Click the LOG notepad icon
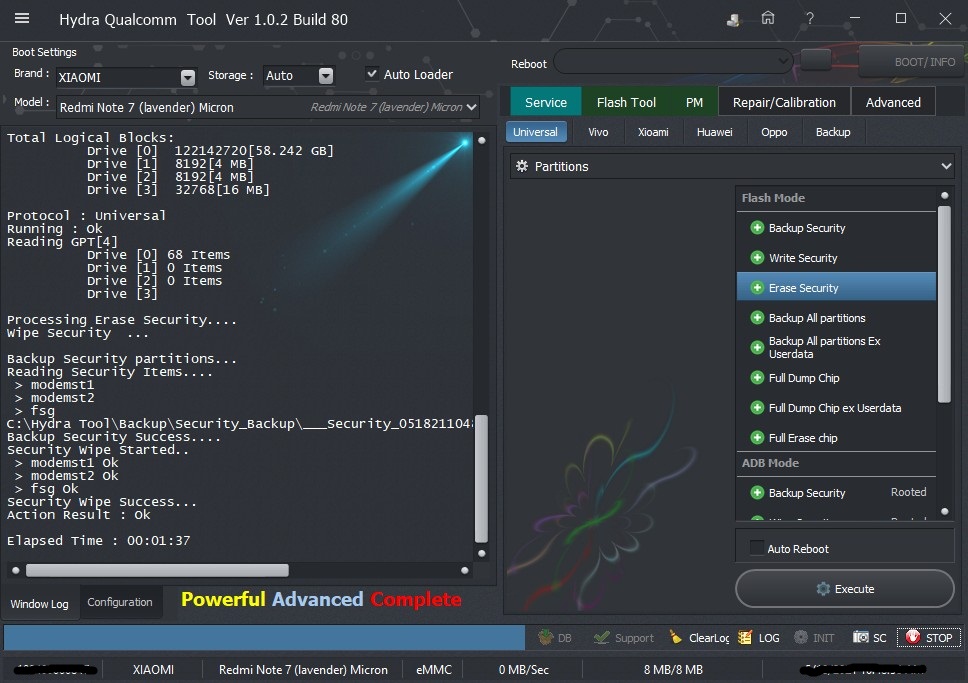This screenshot has height=683, width=968. click(745, 637)
